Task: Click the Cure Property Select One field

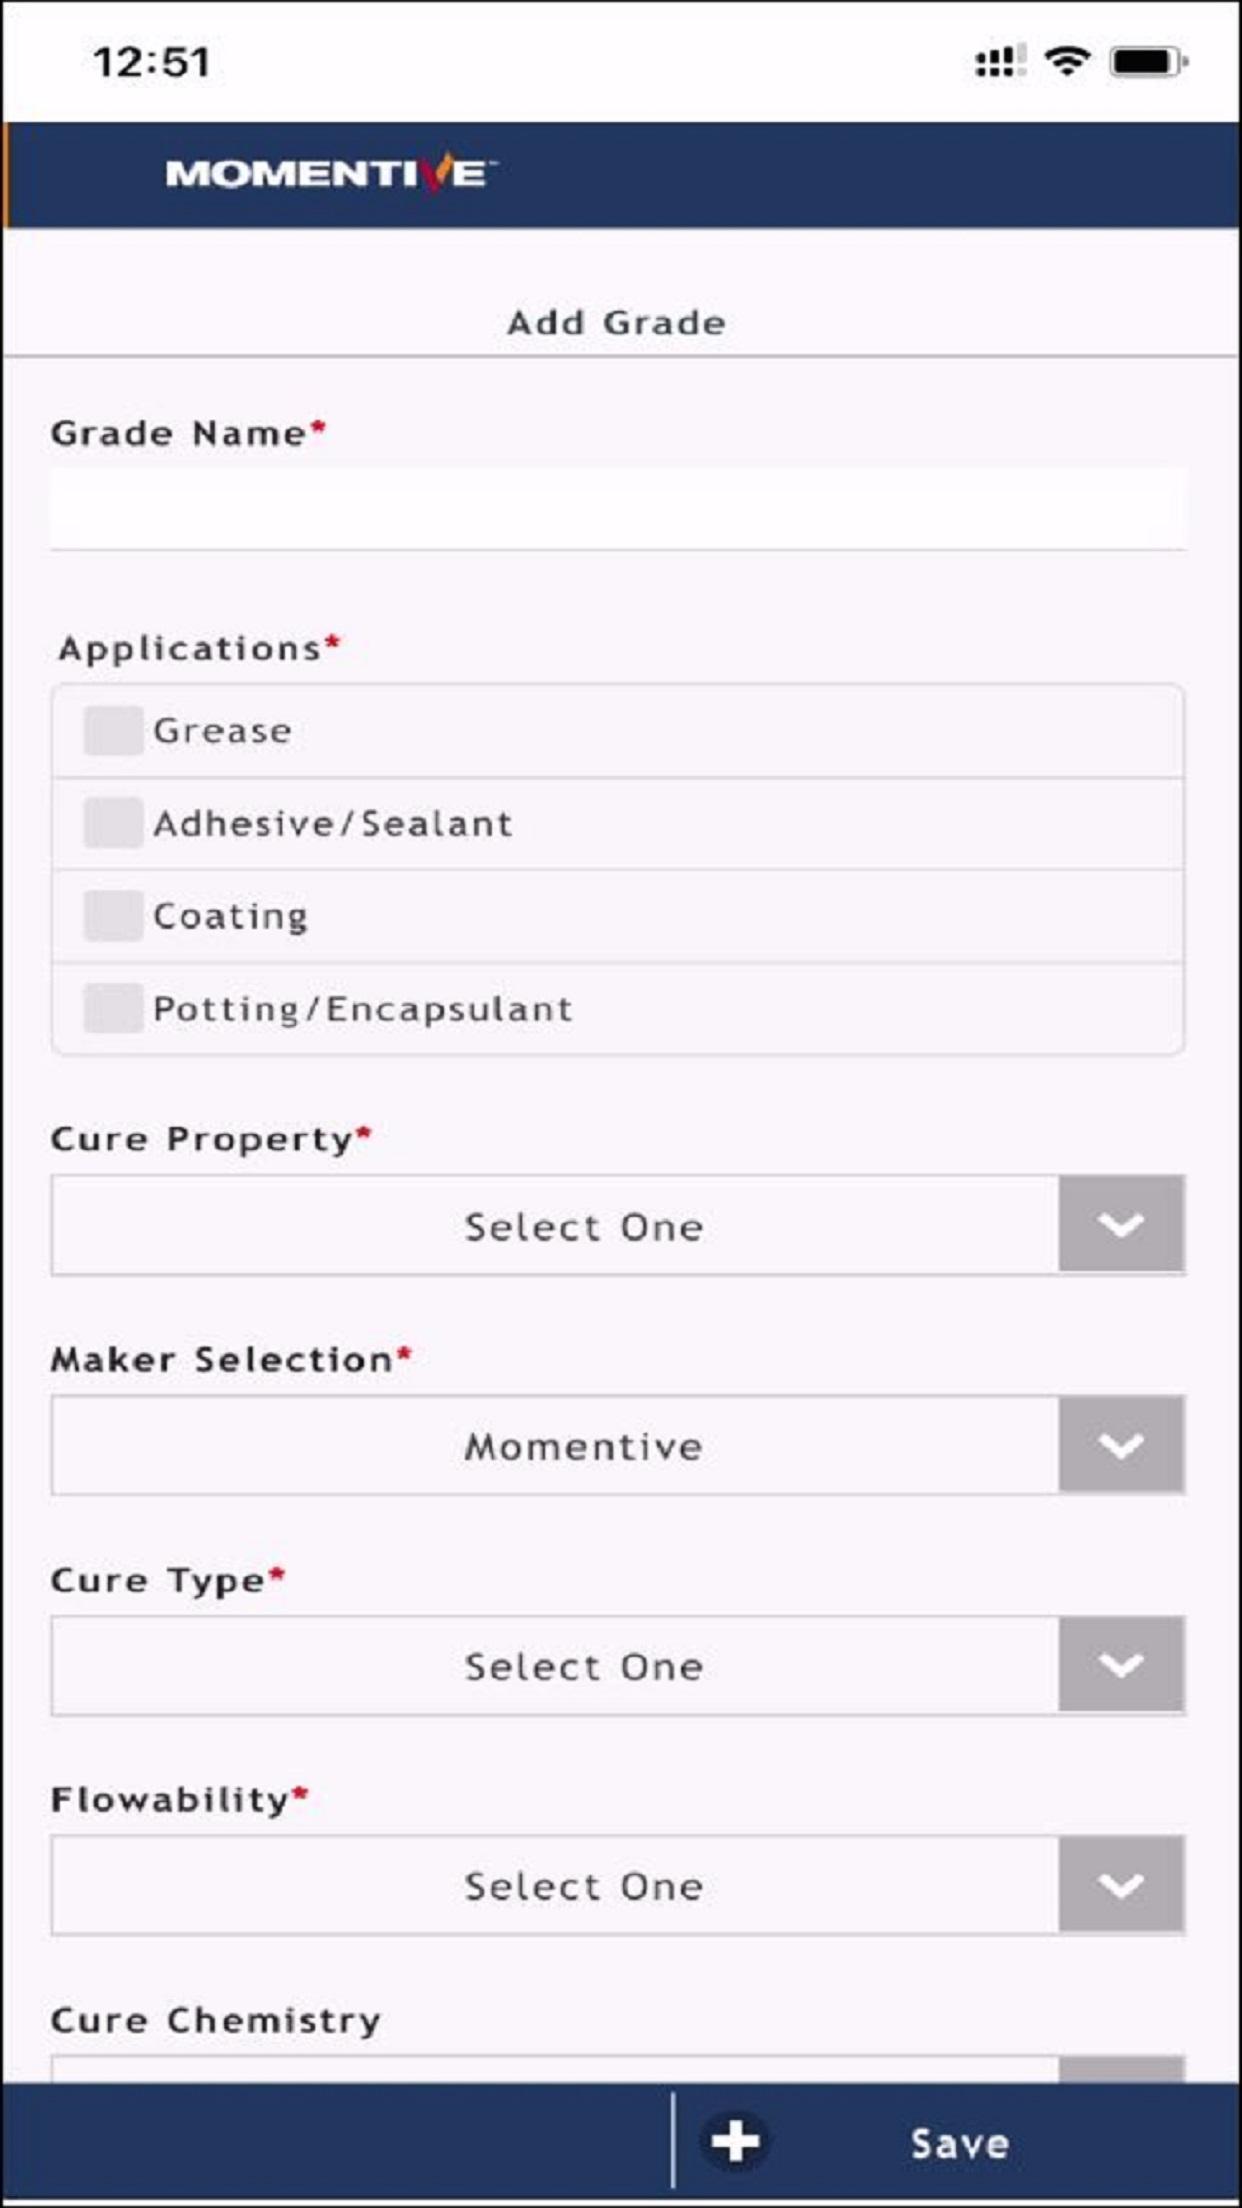Action: point(556,1225)
